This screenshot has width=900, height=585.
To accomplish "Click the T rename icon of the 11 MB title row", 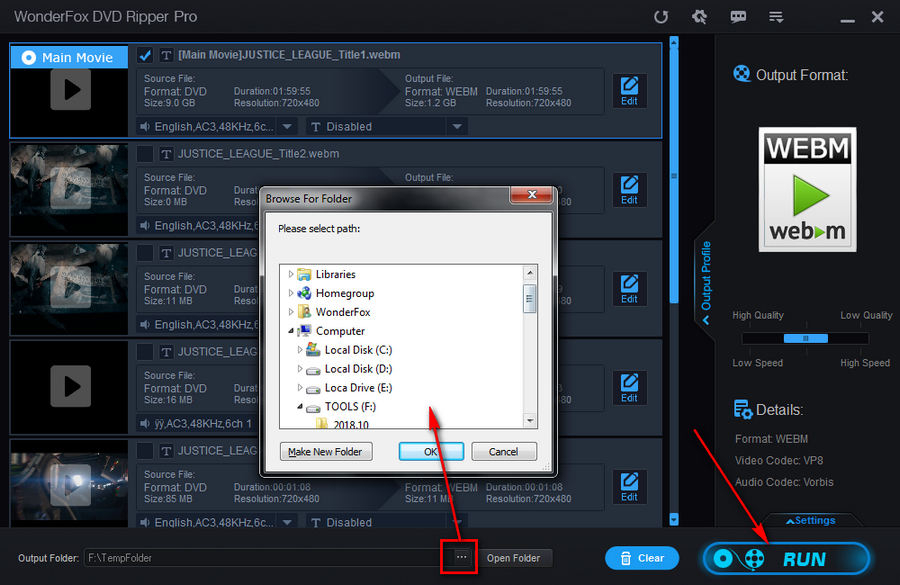I will [x=166, y=253].
